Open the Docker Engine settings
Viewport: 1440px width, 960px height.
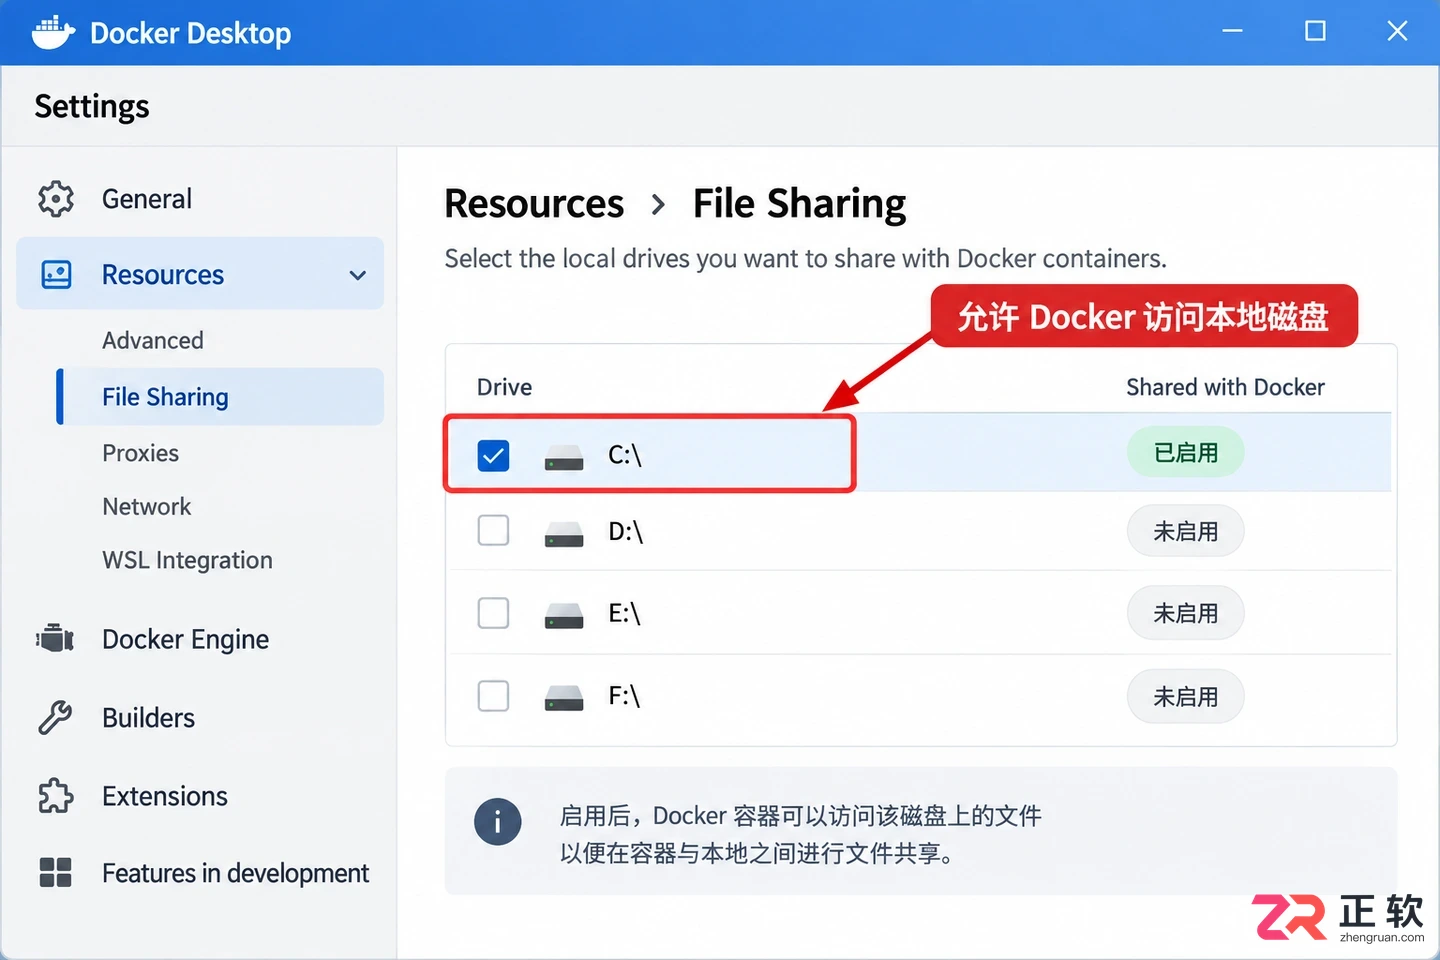coord(185,639)
